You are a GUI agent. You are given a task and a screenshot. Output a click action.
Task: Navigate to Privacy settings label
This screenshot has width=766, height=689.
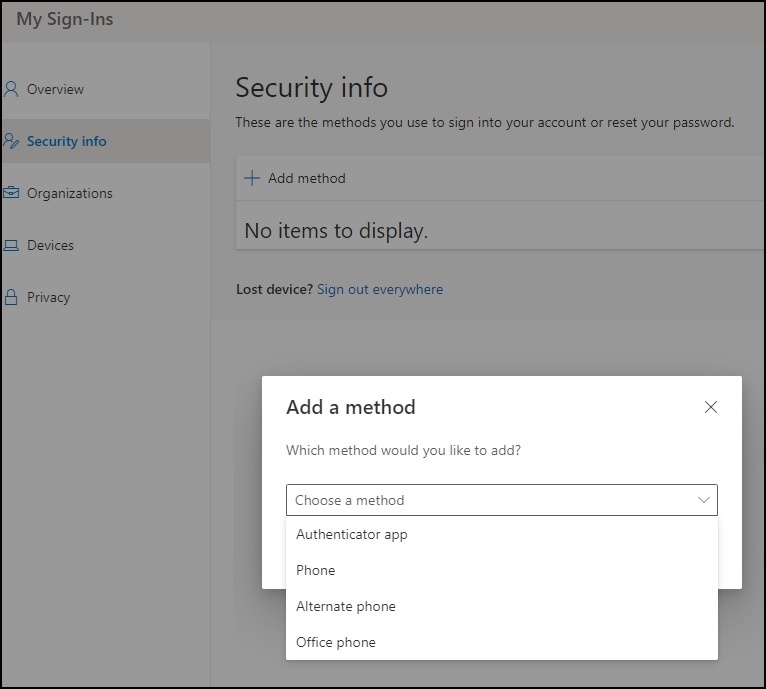click(49, 297)
